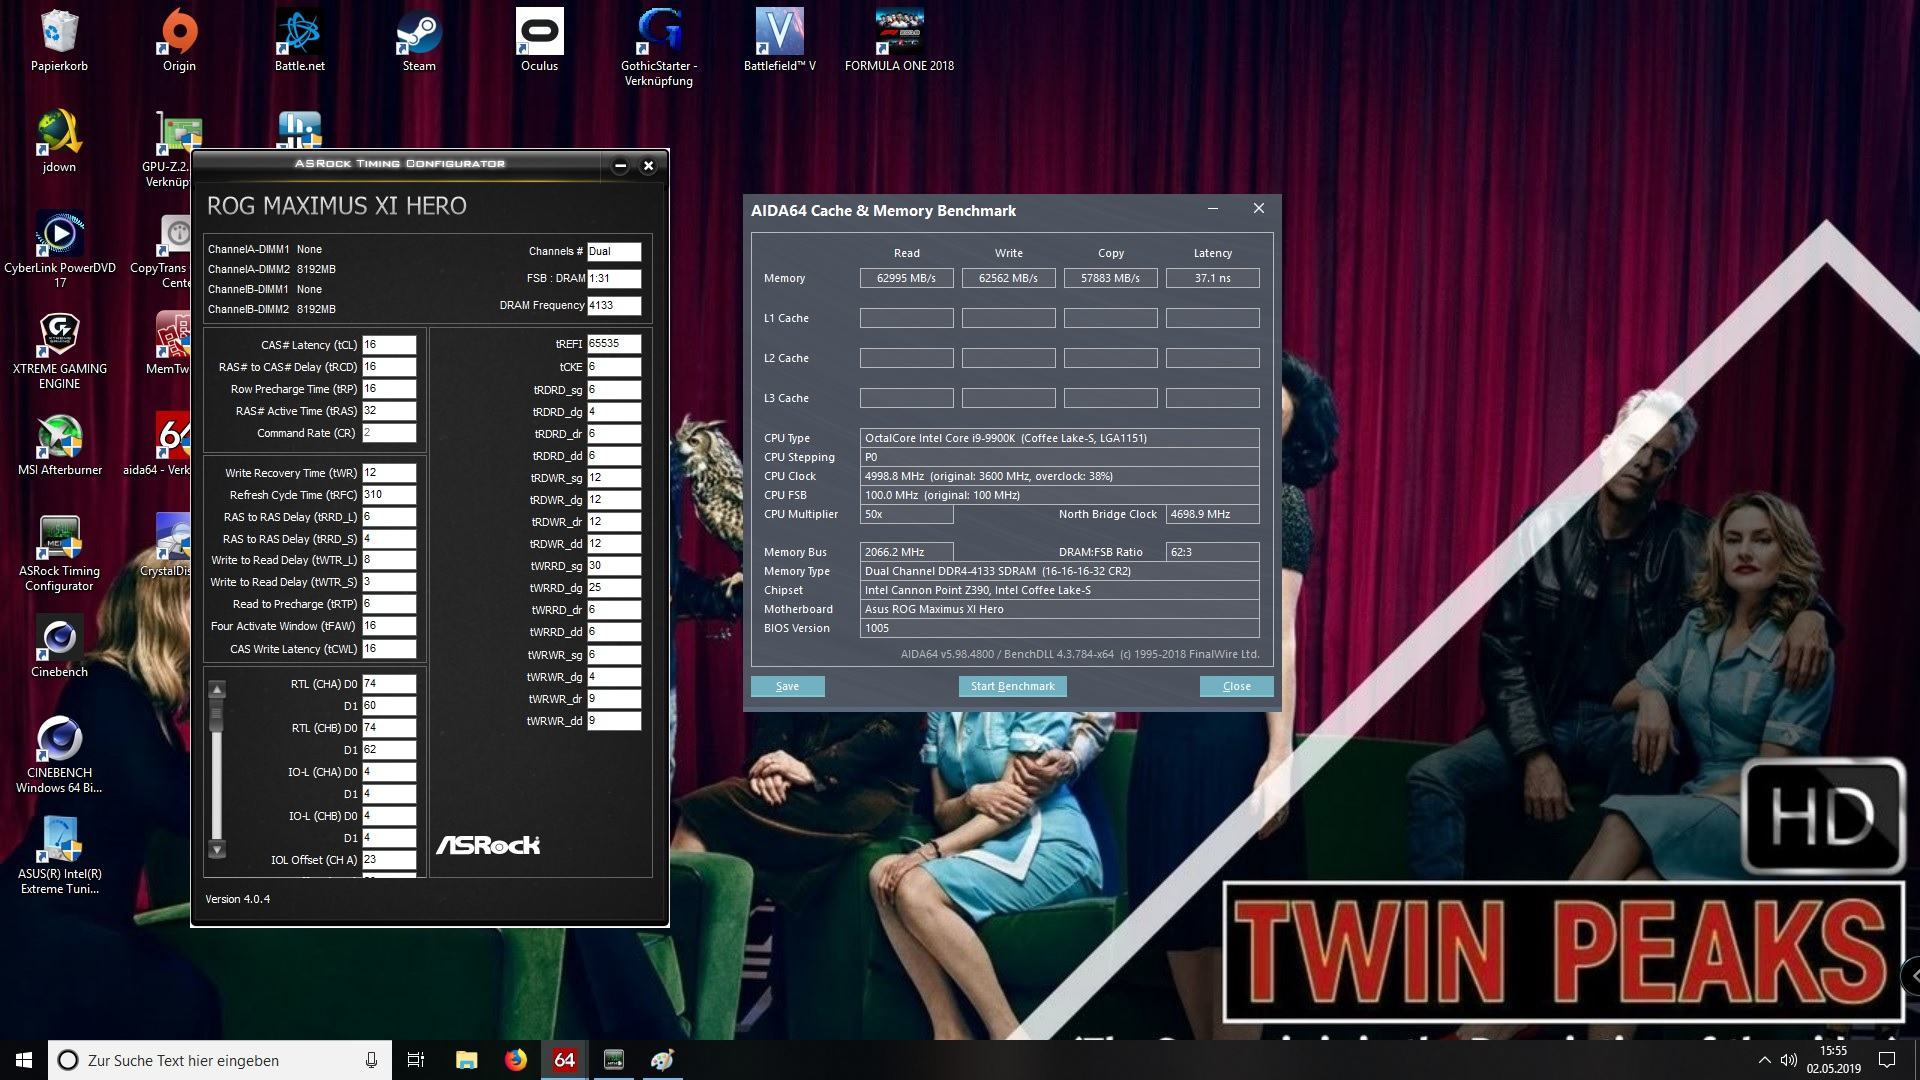Close the ASRock Timing Configurator window

(648, 166)
